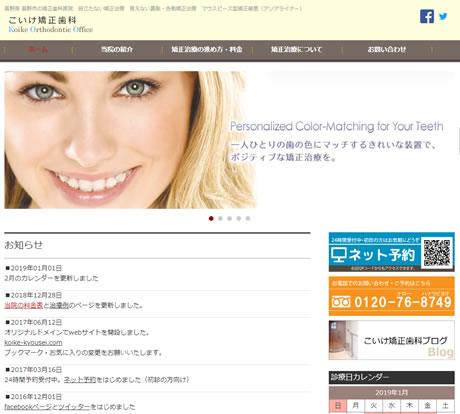This screenshot has width=460, height=414.
Task: Open the 矯正治療について menu
Action: coord(296,49)
